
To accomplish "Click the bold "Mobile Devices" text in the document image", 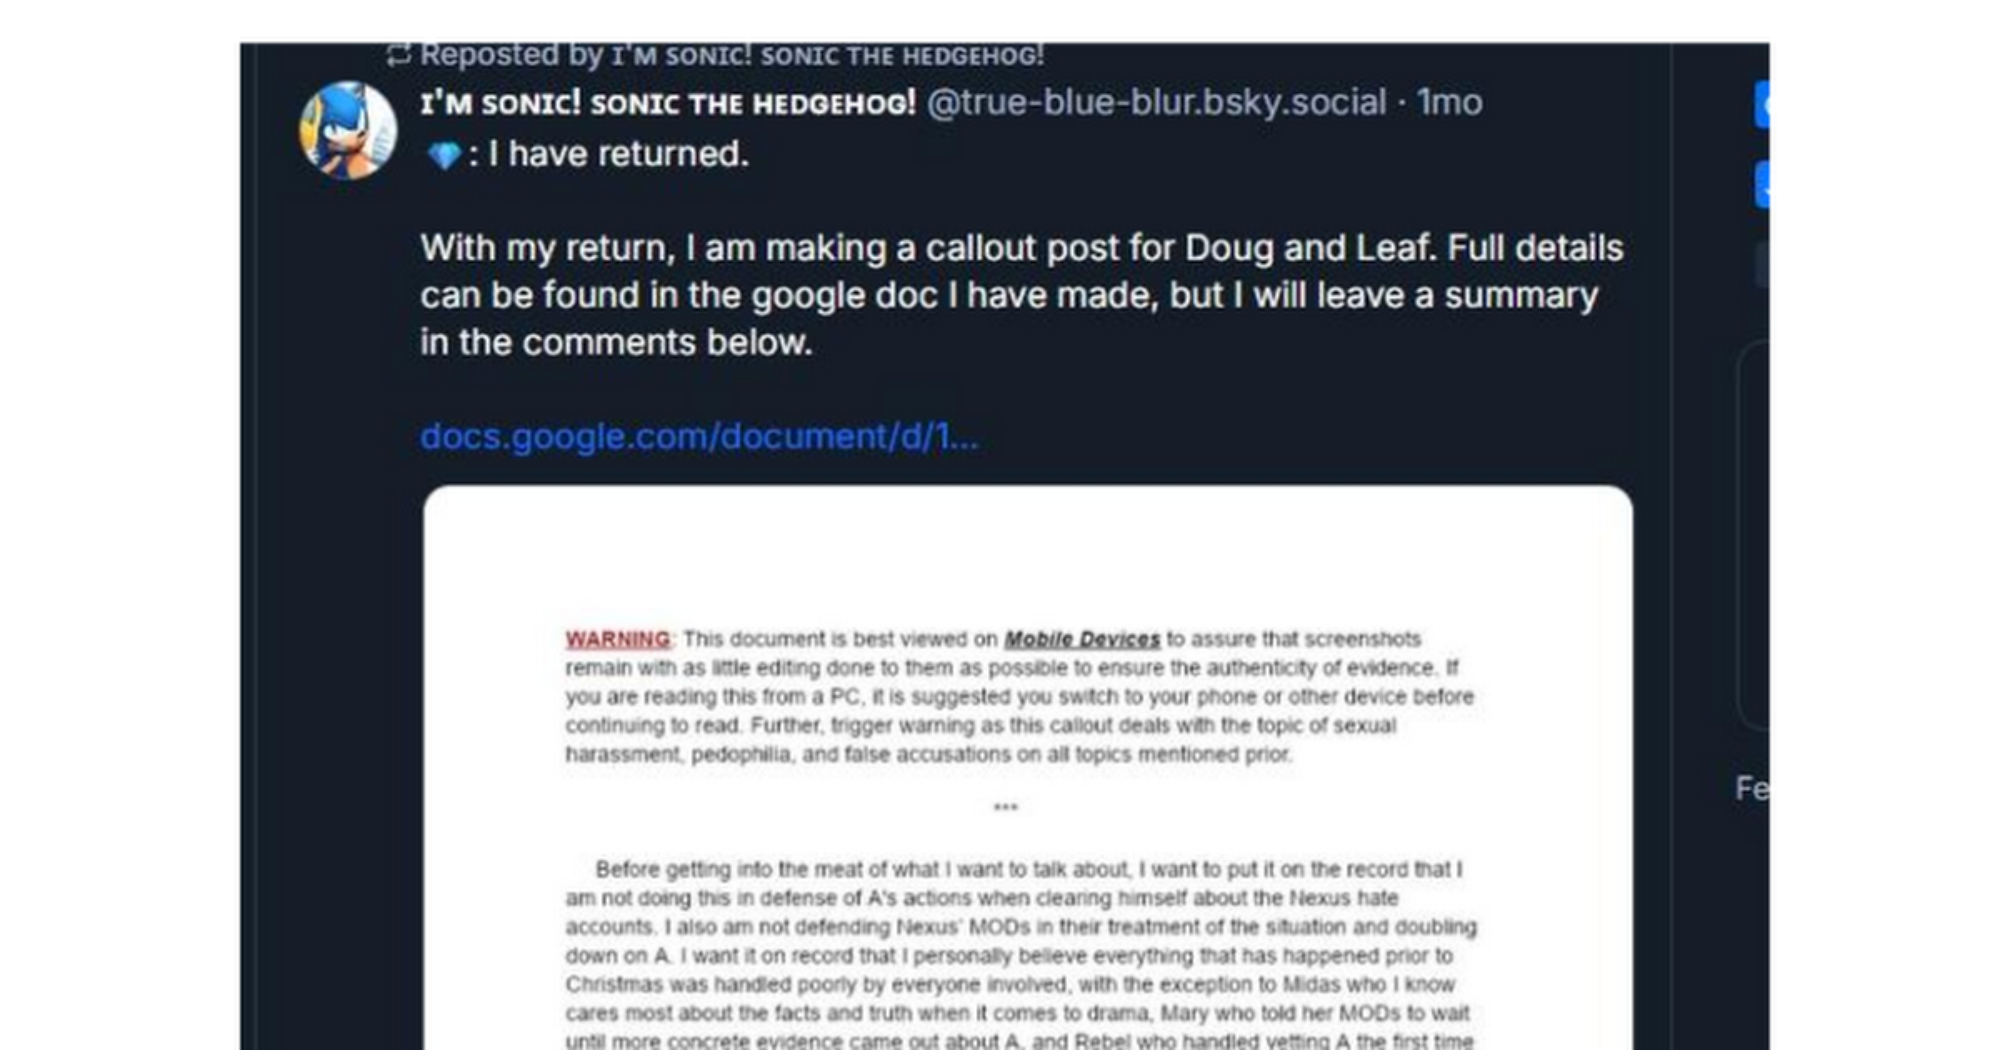I will [x=1082, y=639].
